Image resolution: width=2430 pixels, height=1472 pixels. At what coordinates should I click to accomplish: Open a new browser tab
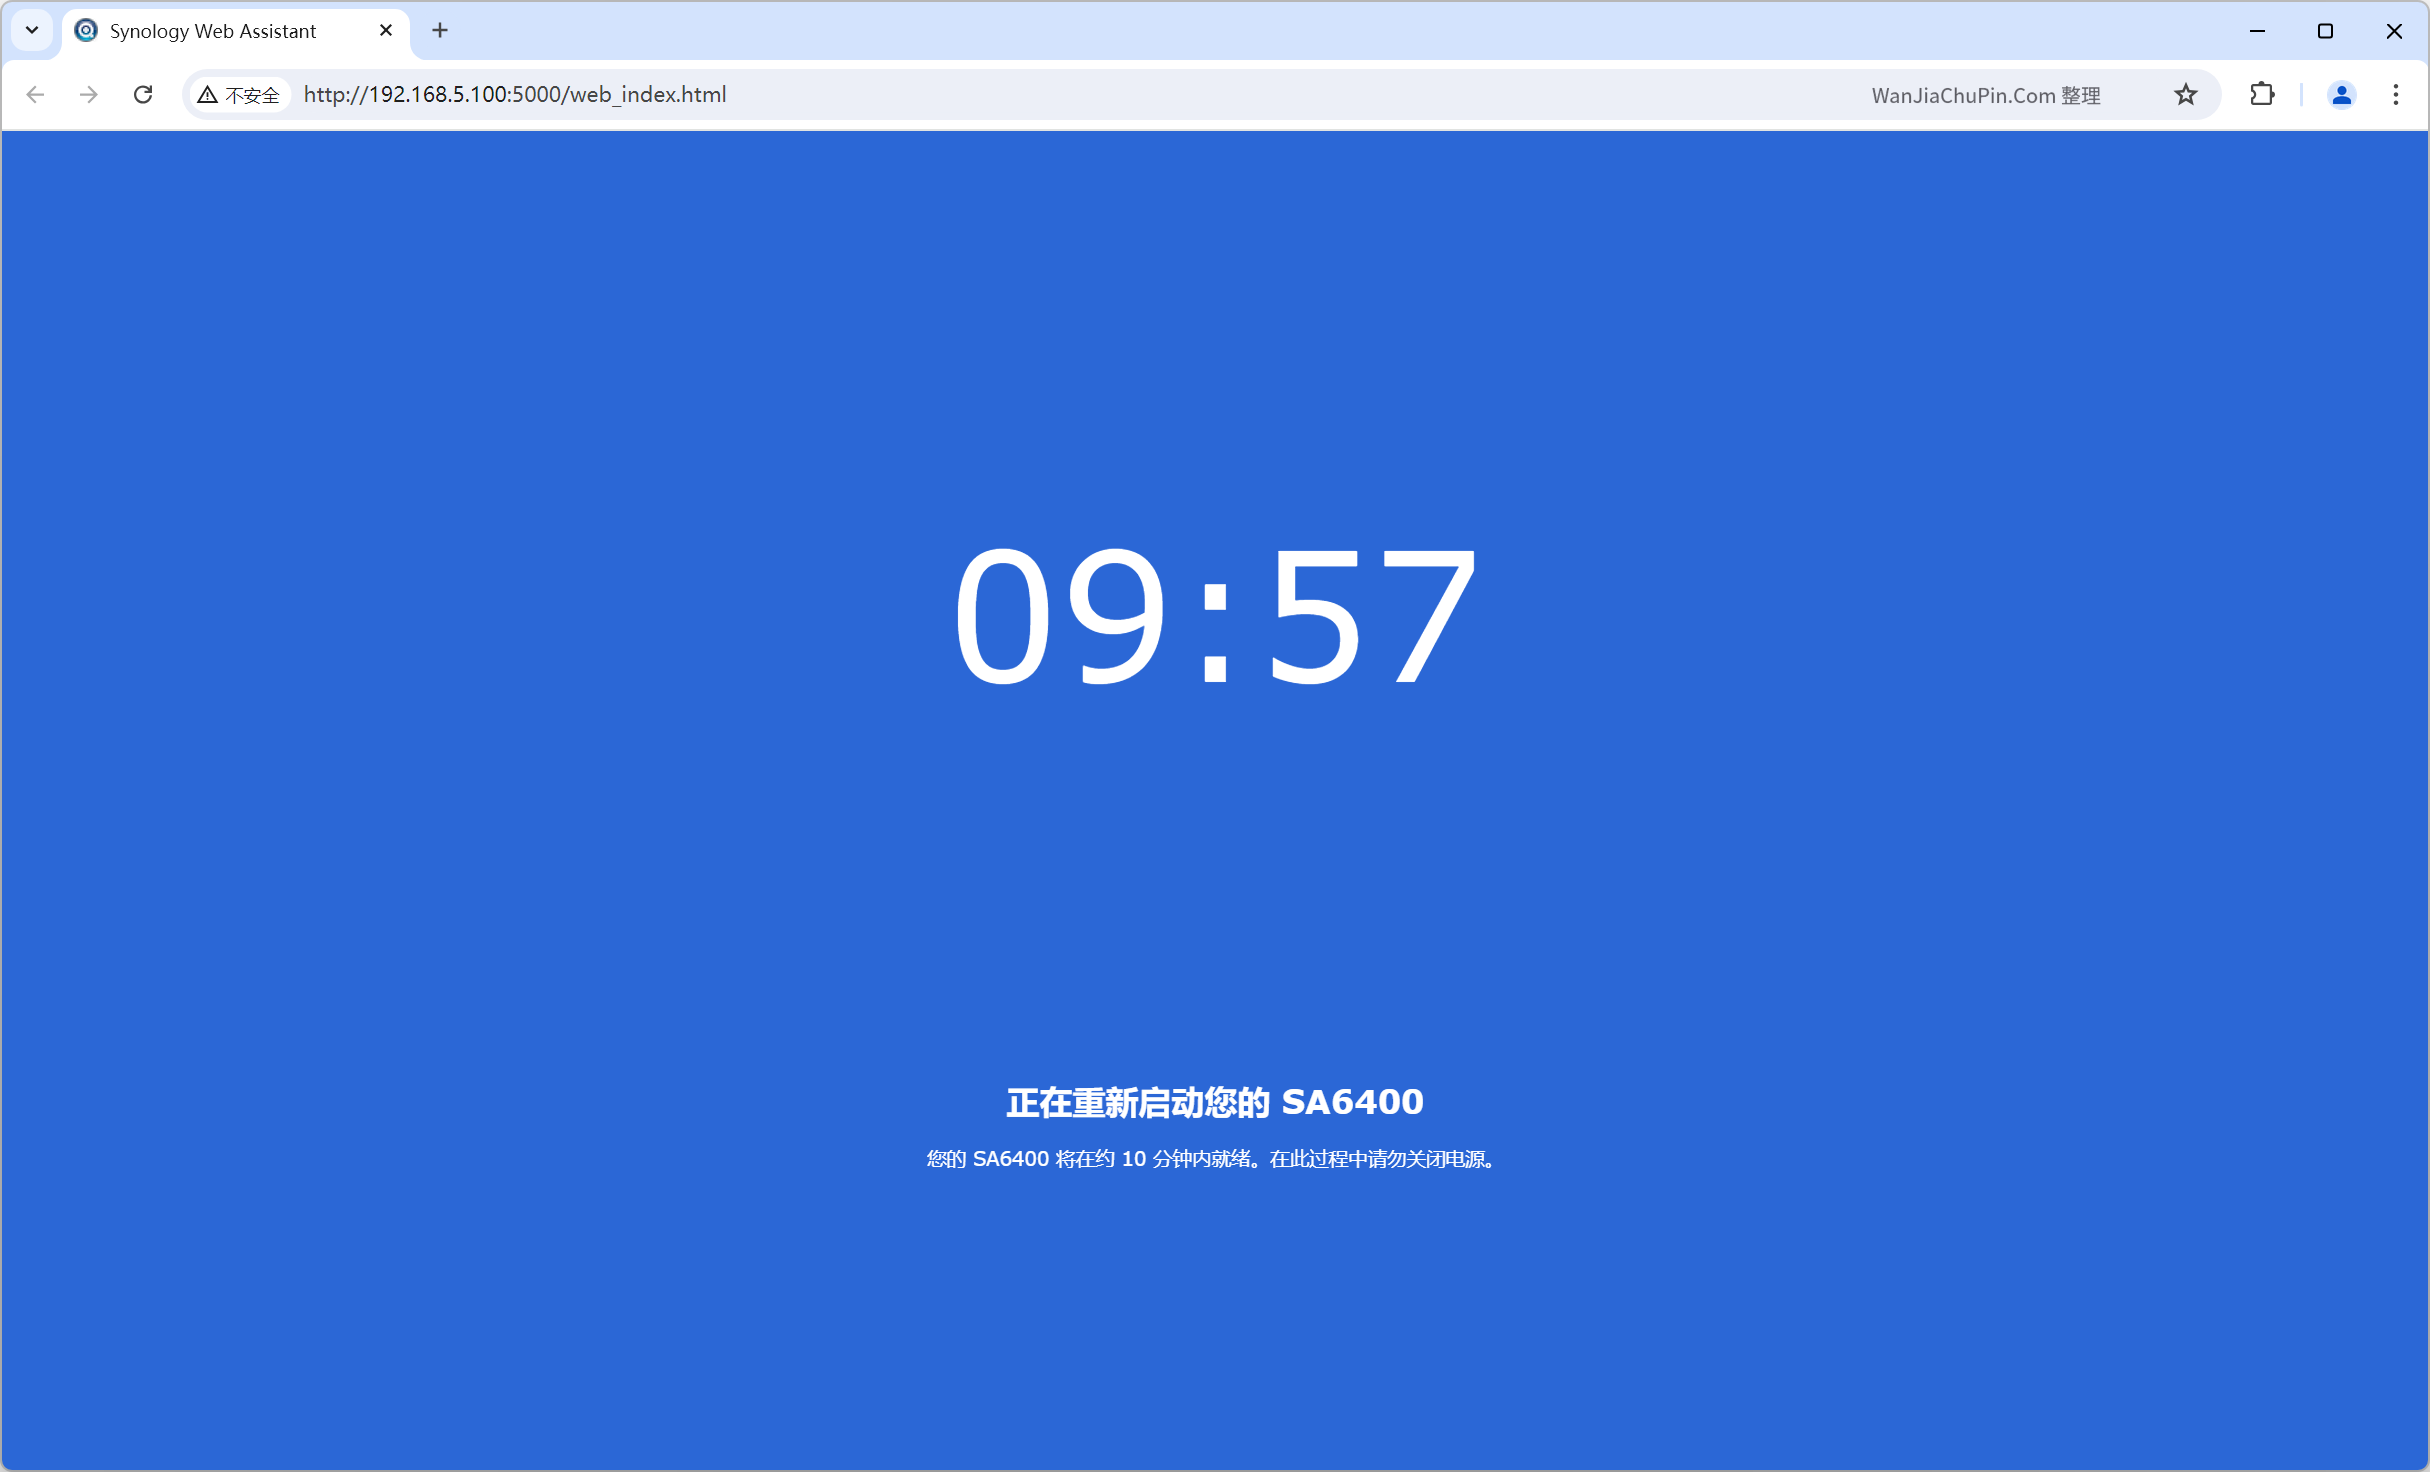[x=440, y=30]
